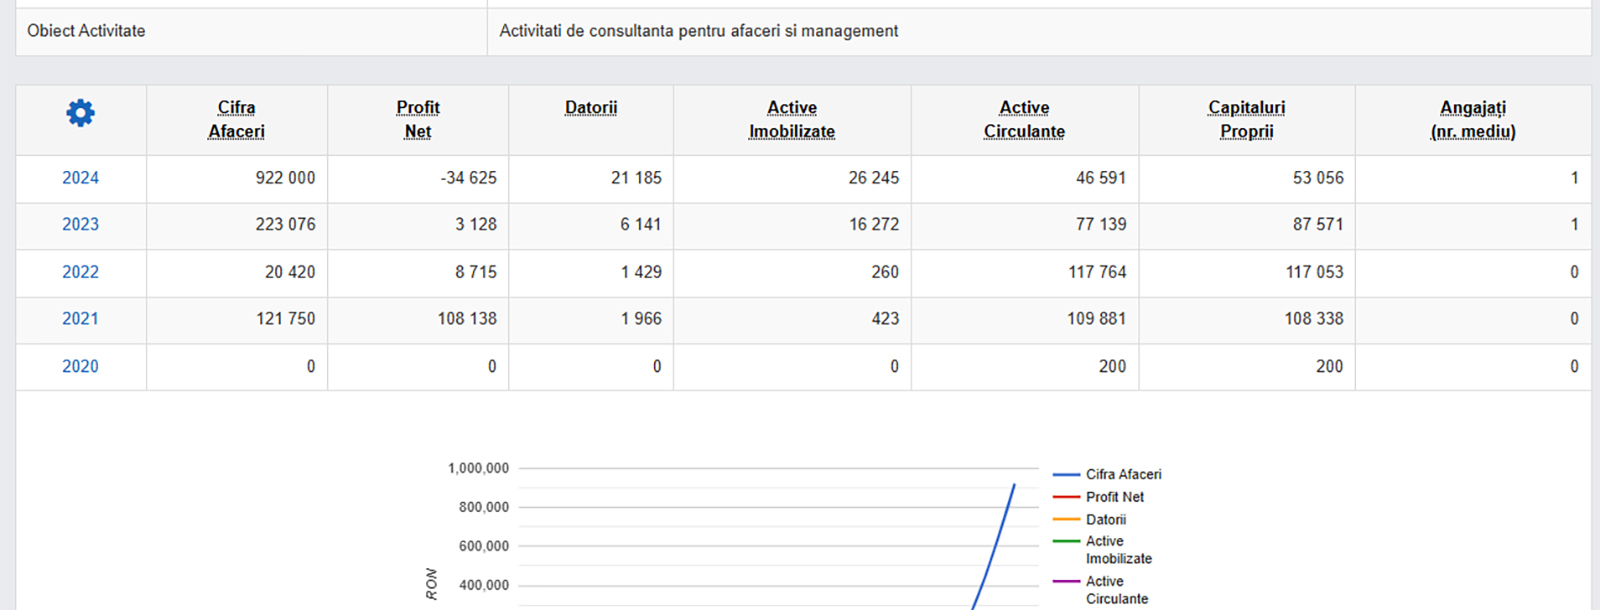Open the 2023 year link

coord(80,225)
